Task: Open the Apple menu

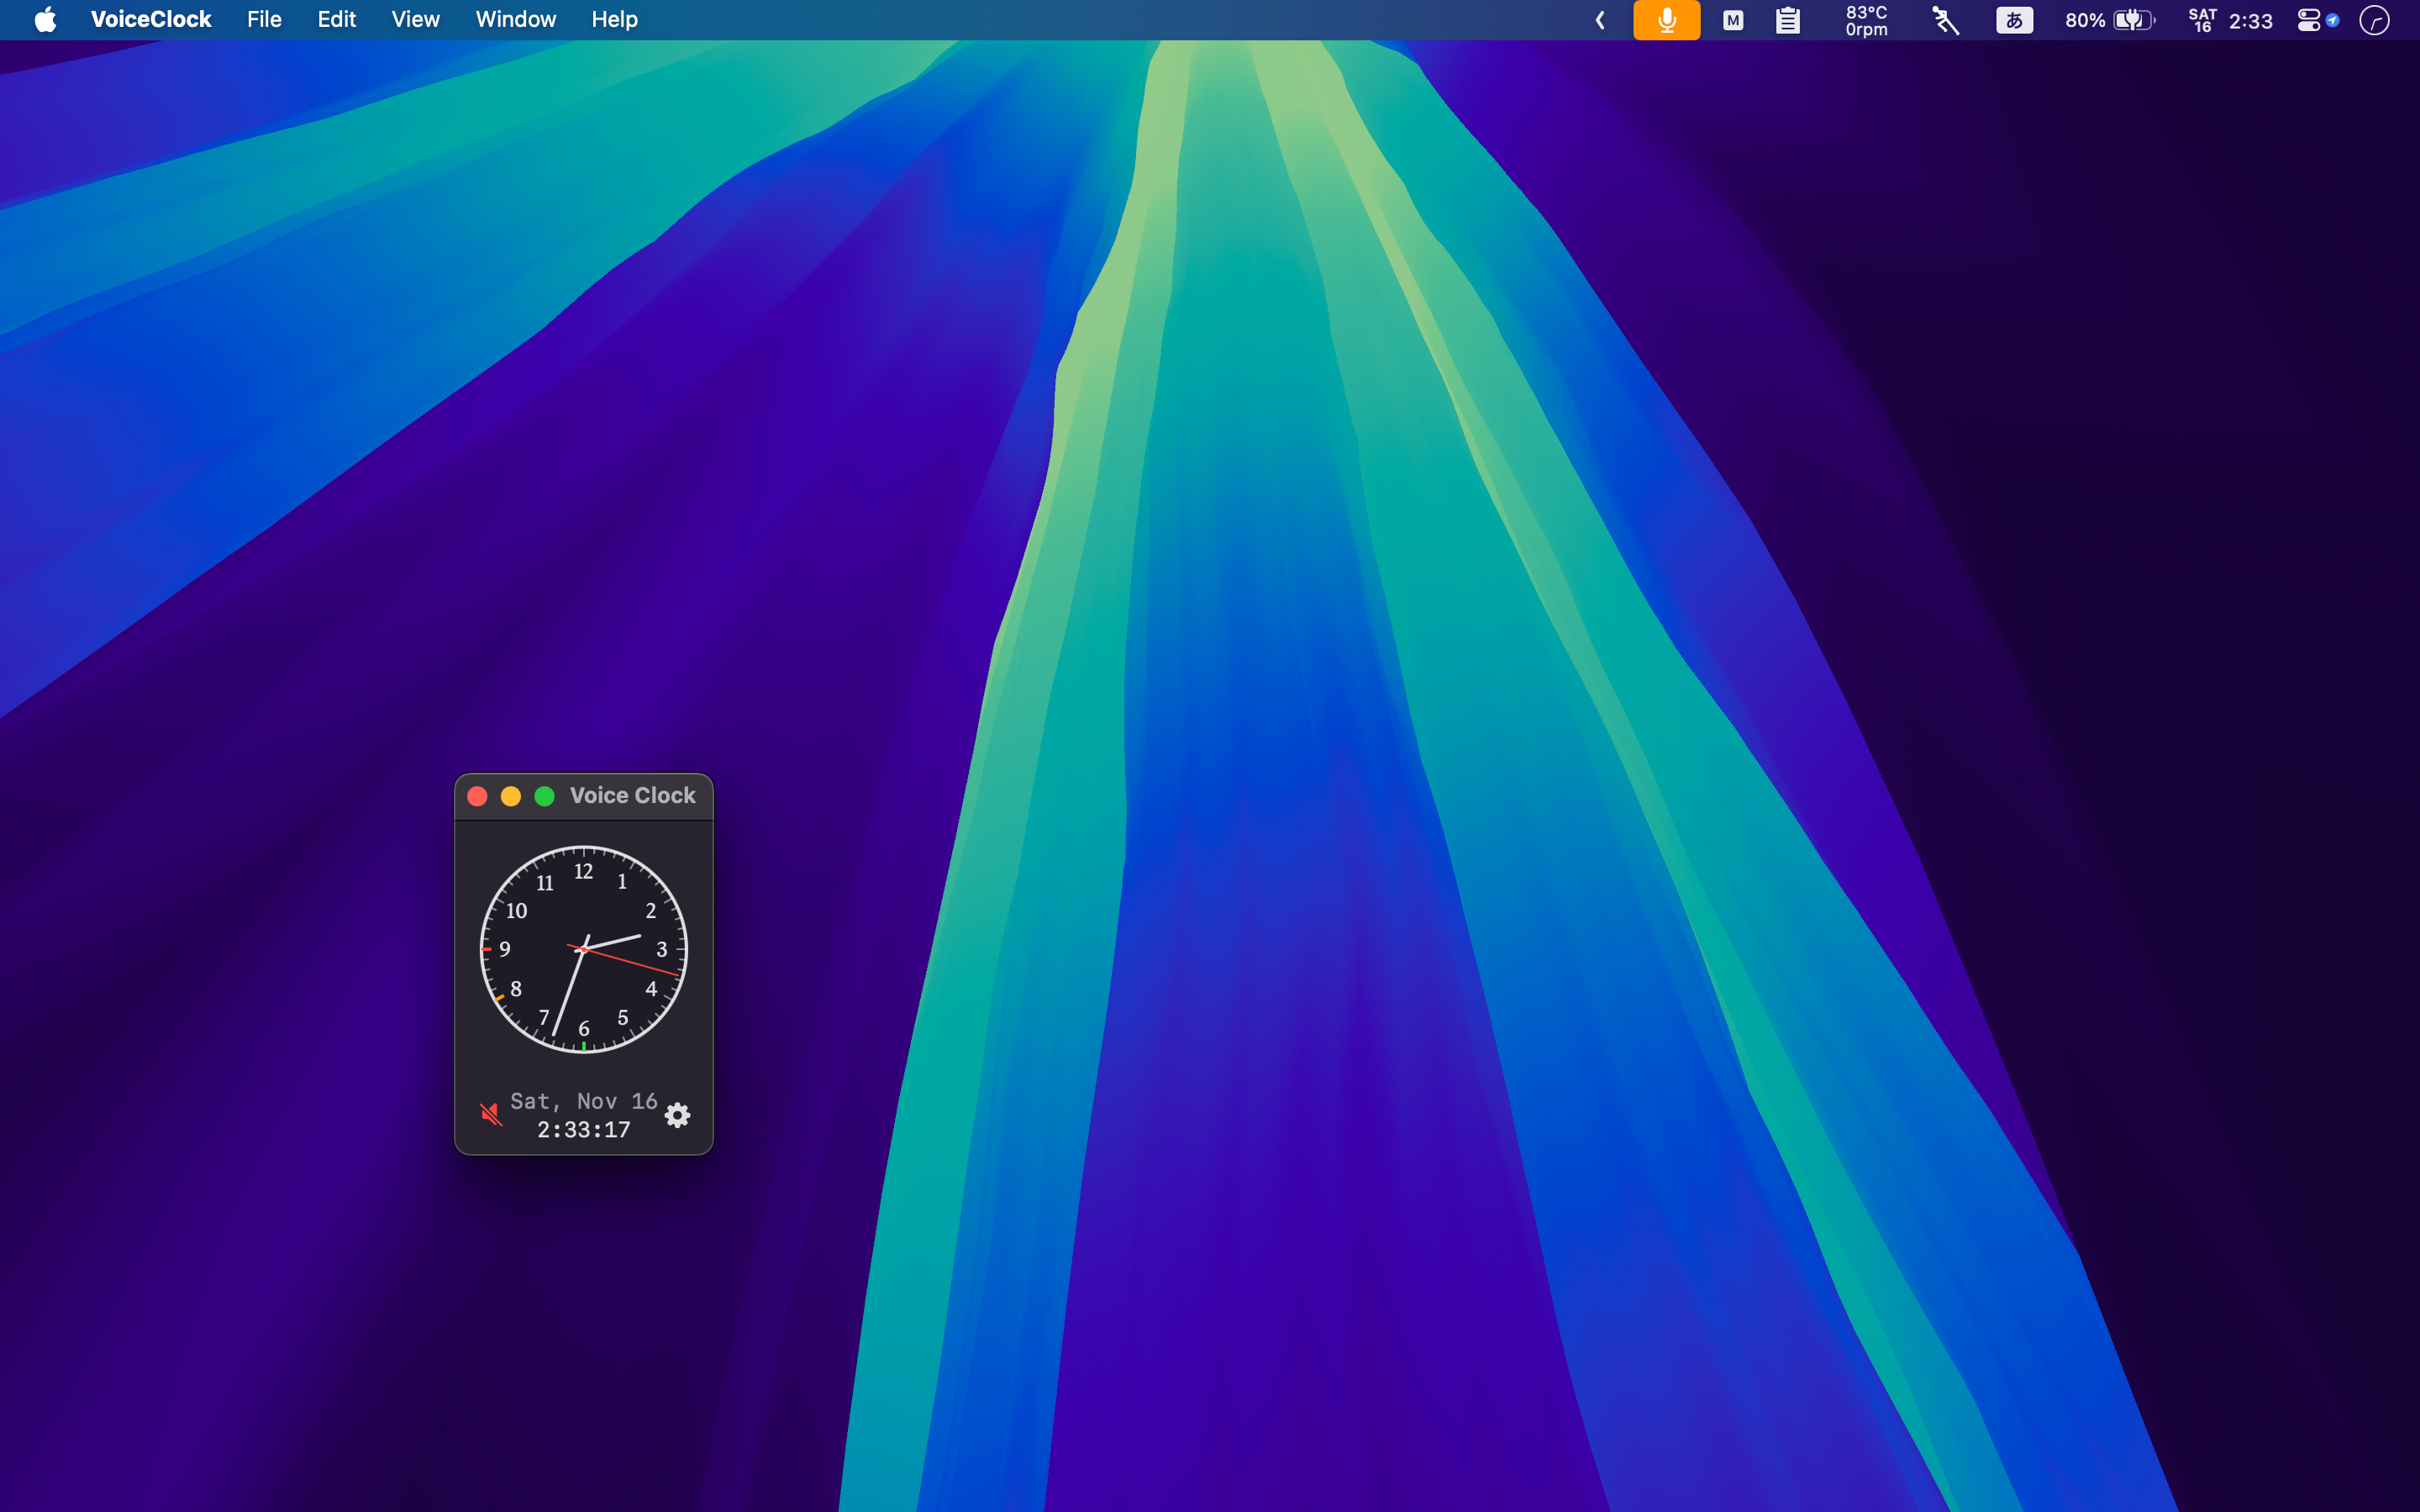Action: point(45,20)
